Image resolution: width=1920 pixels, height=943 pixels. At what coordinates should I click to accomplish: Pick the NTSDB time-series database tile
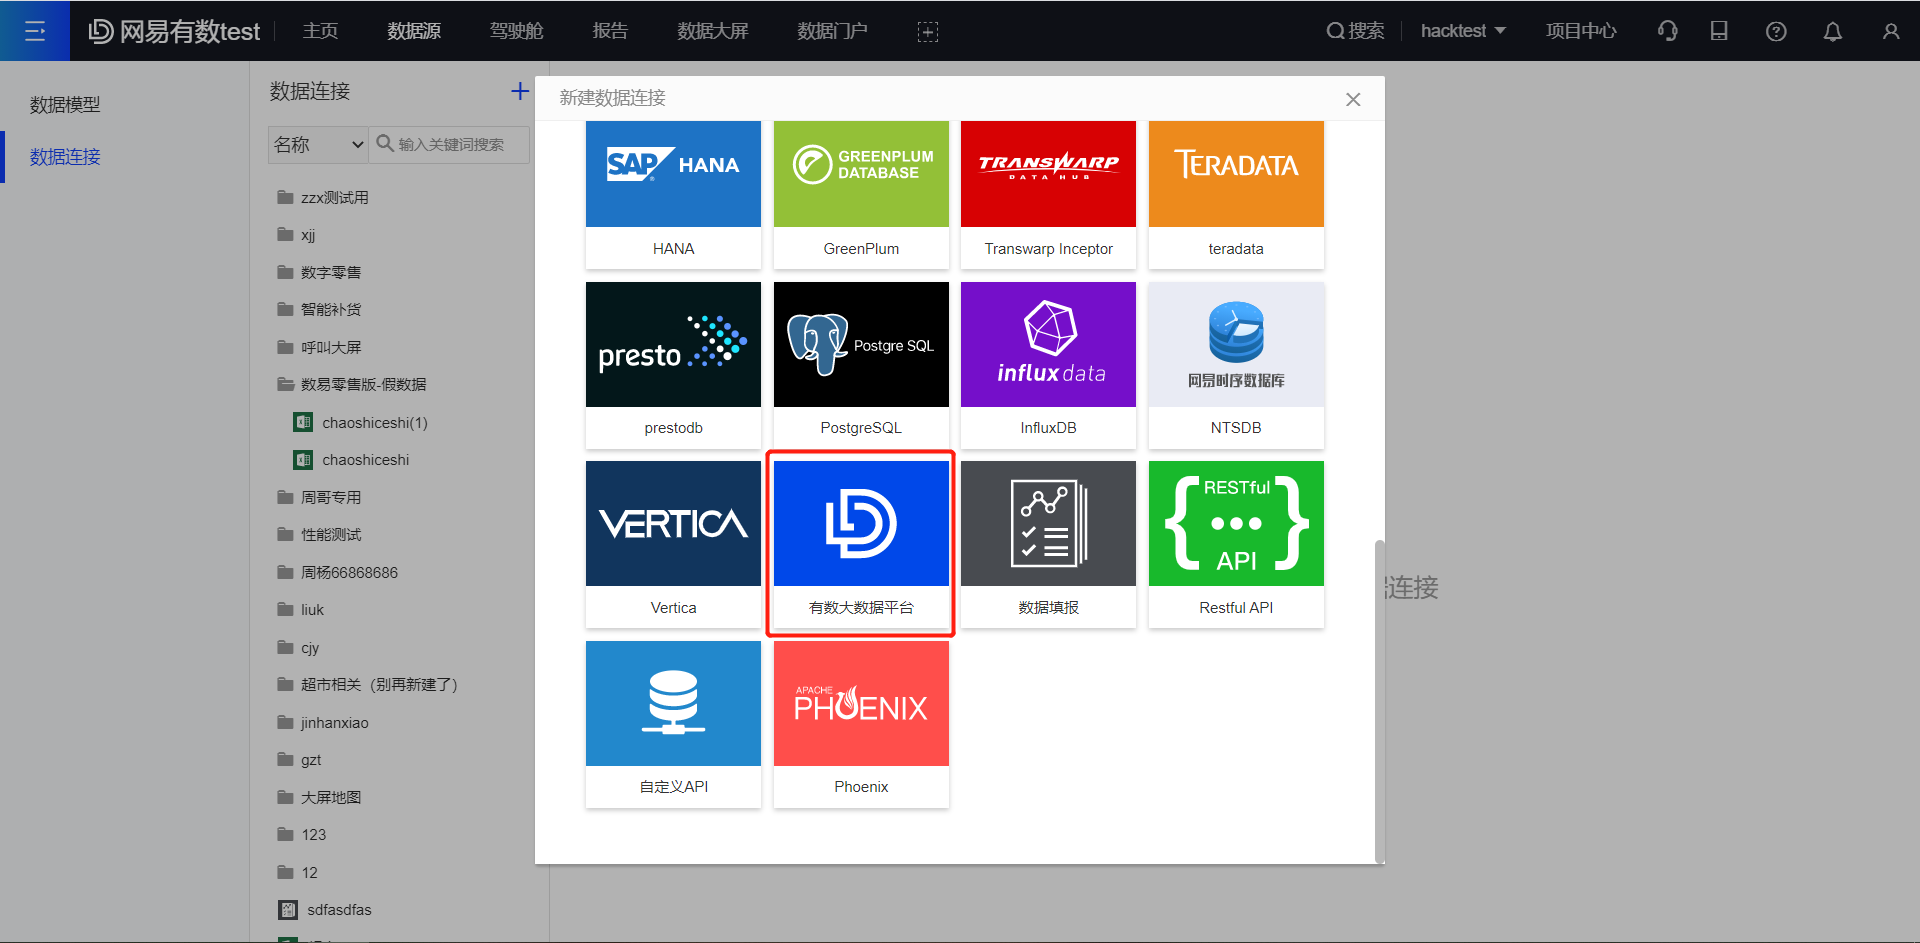(x=1236, y=365)
